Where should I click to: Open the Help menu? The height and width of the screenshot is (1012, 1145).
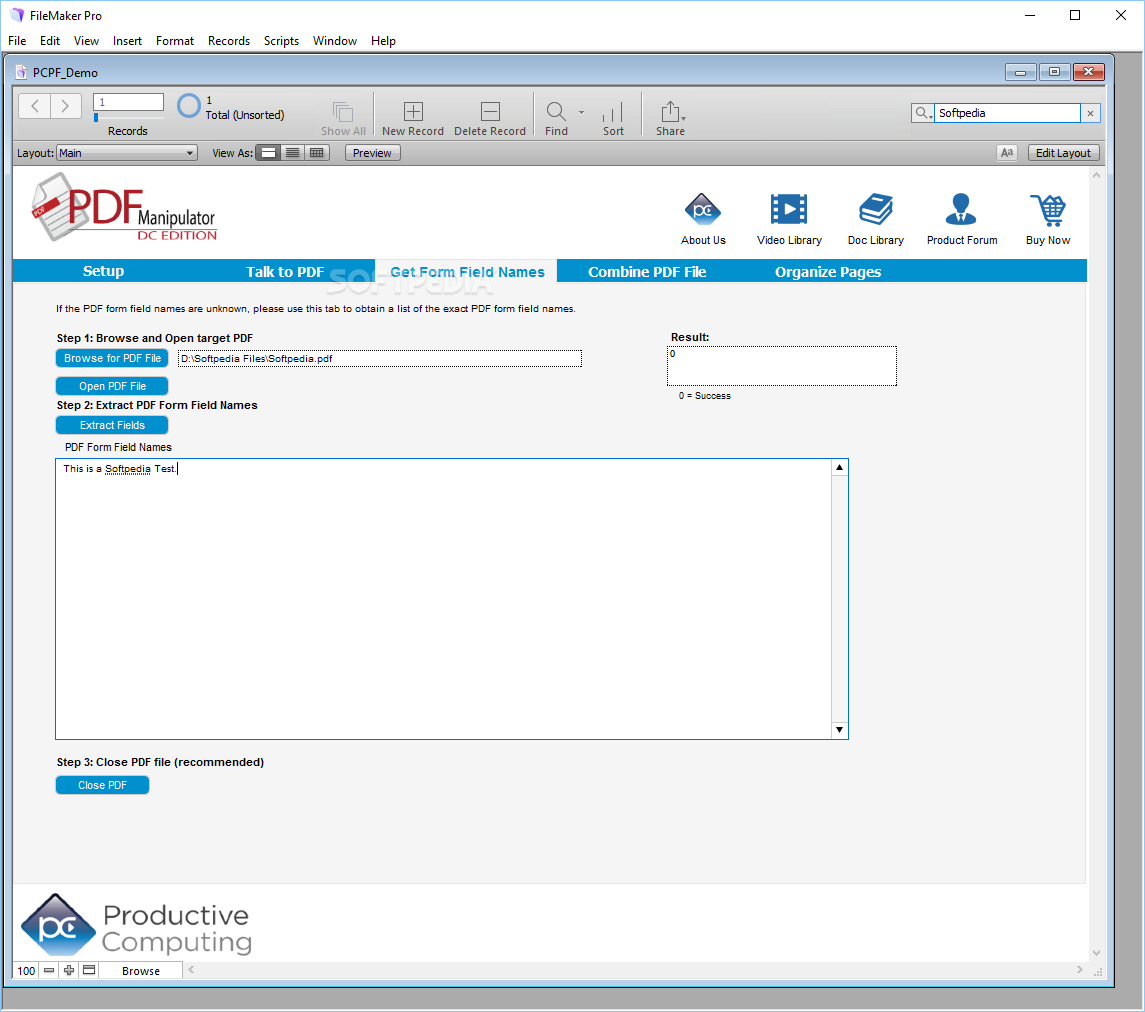(x=383, y=41)
